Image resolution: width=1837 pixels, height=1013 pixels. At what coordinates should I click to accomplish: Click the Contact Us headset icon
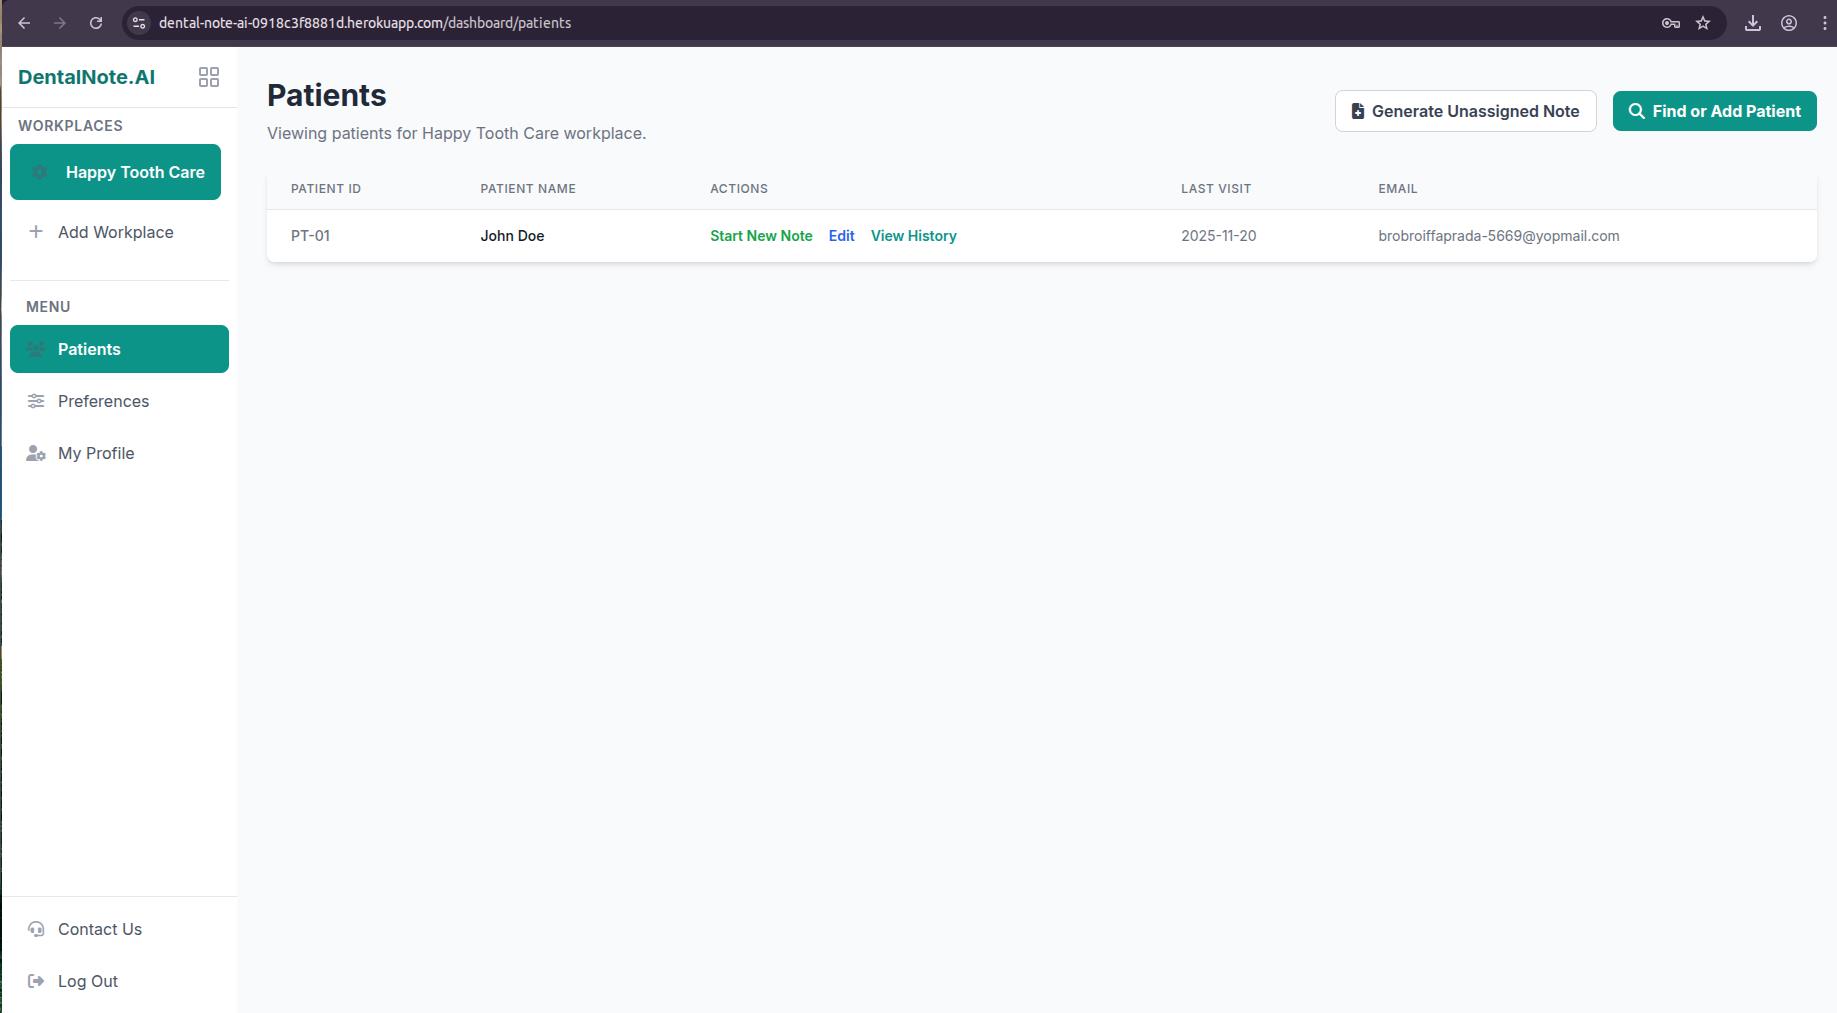tap(36, 929)
